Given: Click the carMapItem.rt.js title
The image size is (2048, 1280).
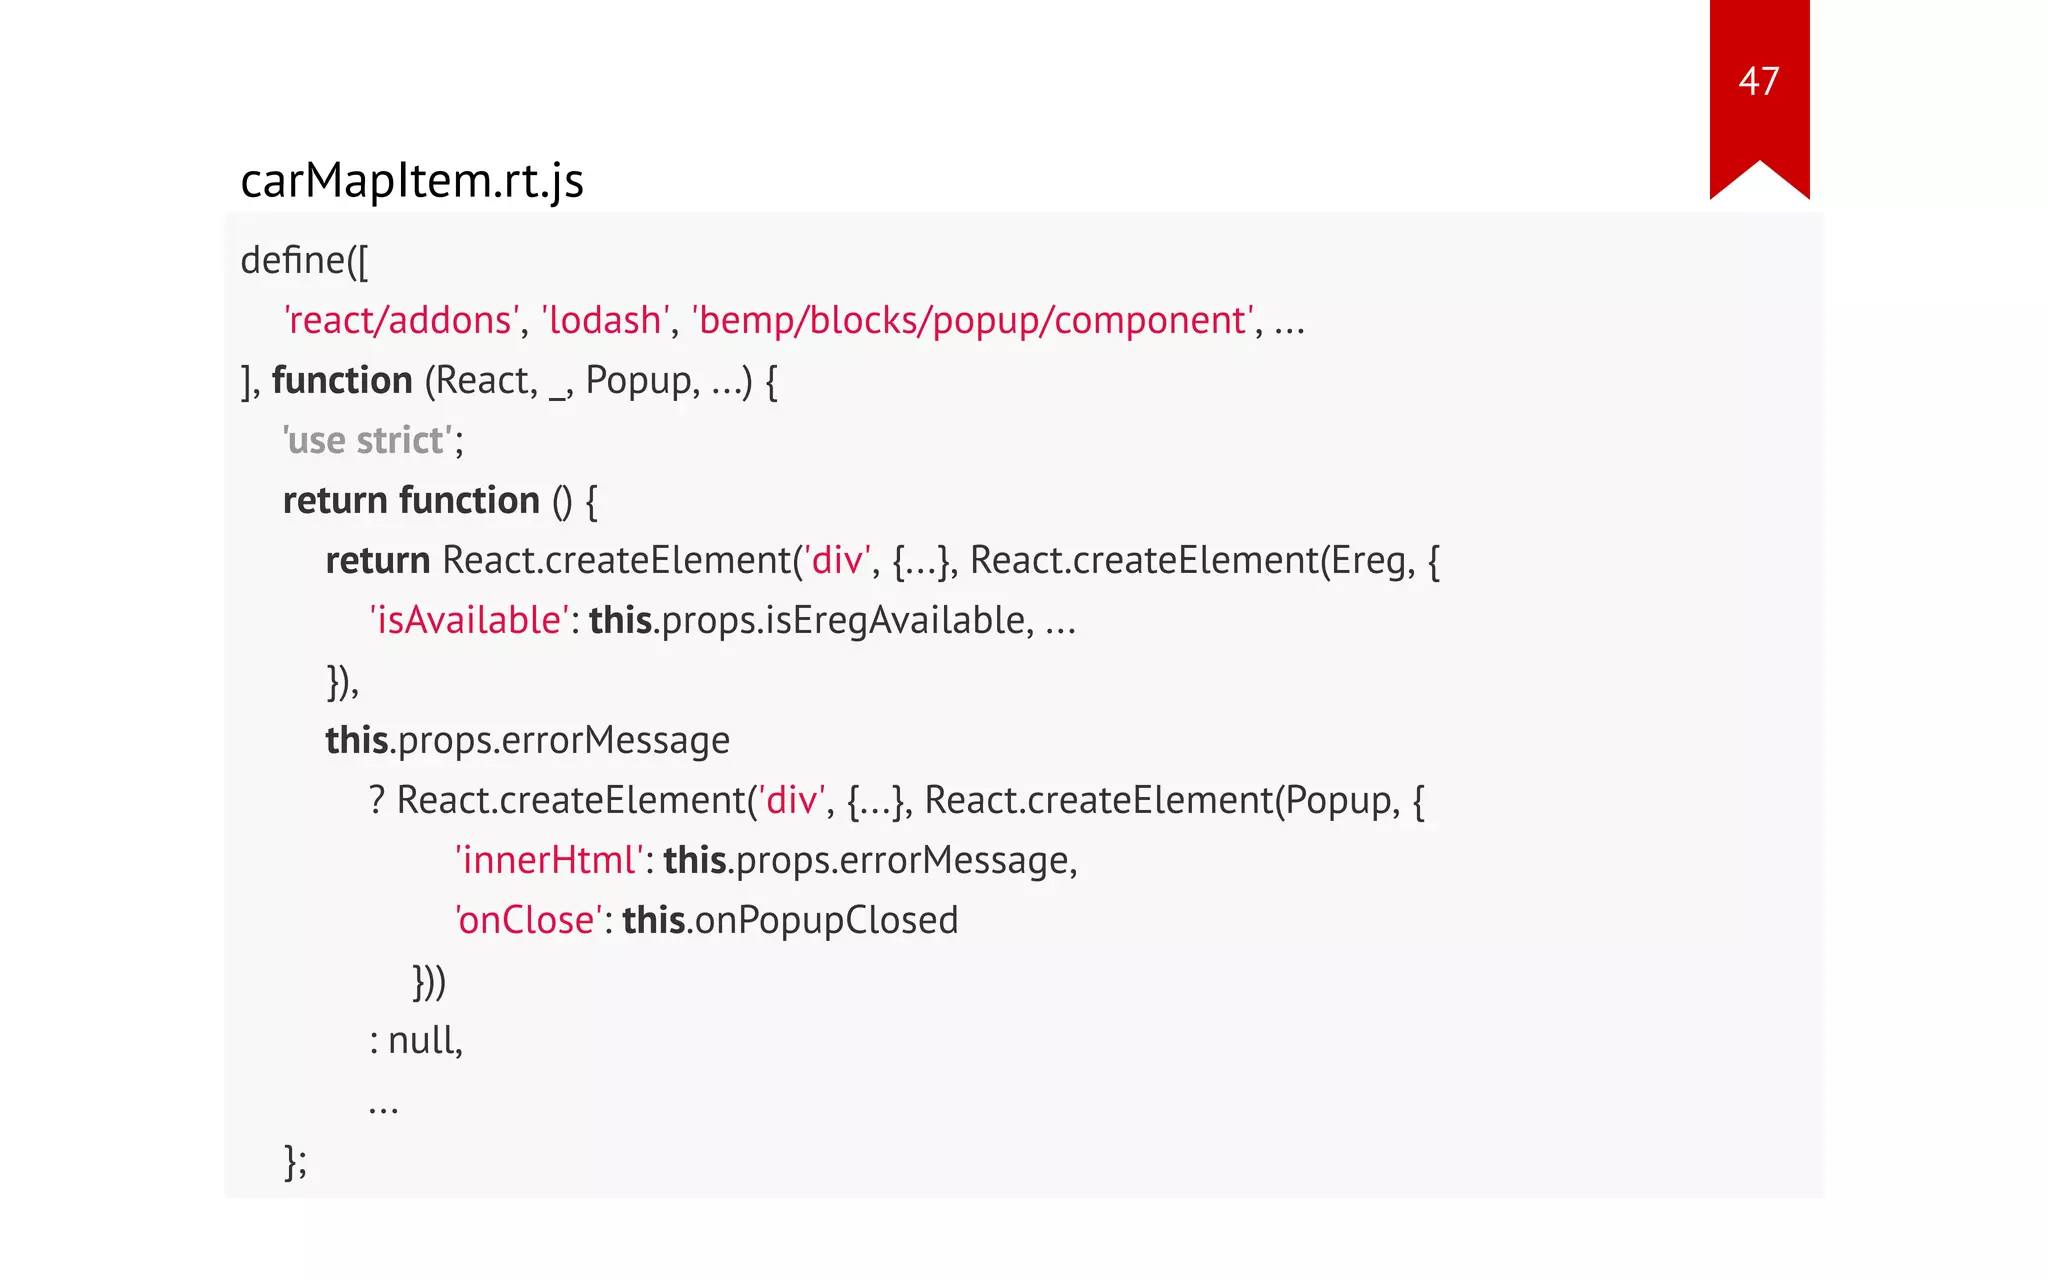Looking at the screenshot, I should (x=411, y=181).
